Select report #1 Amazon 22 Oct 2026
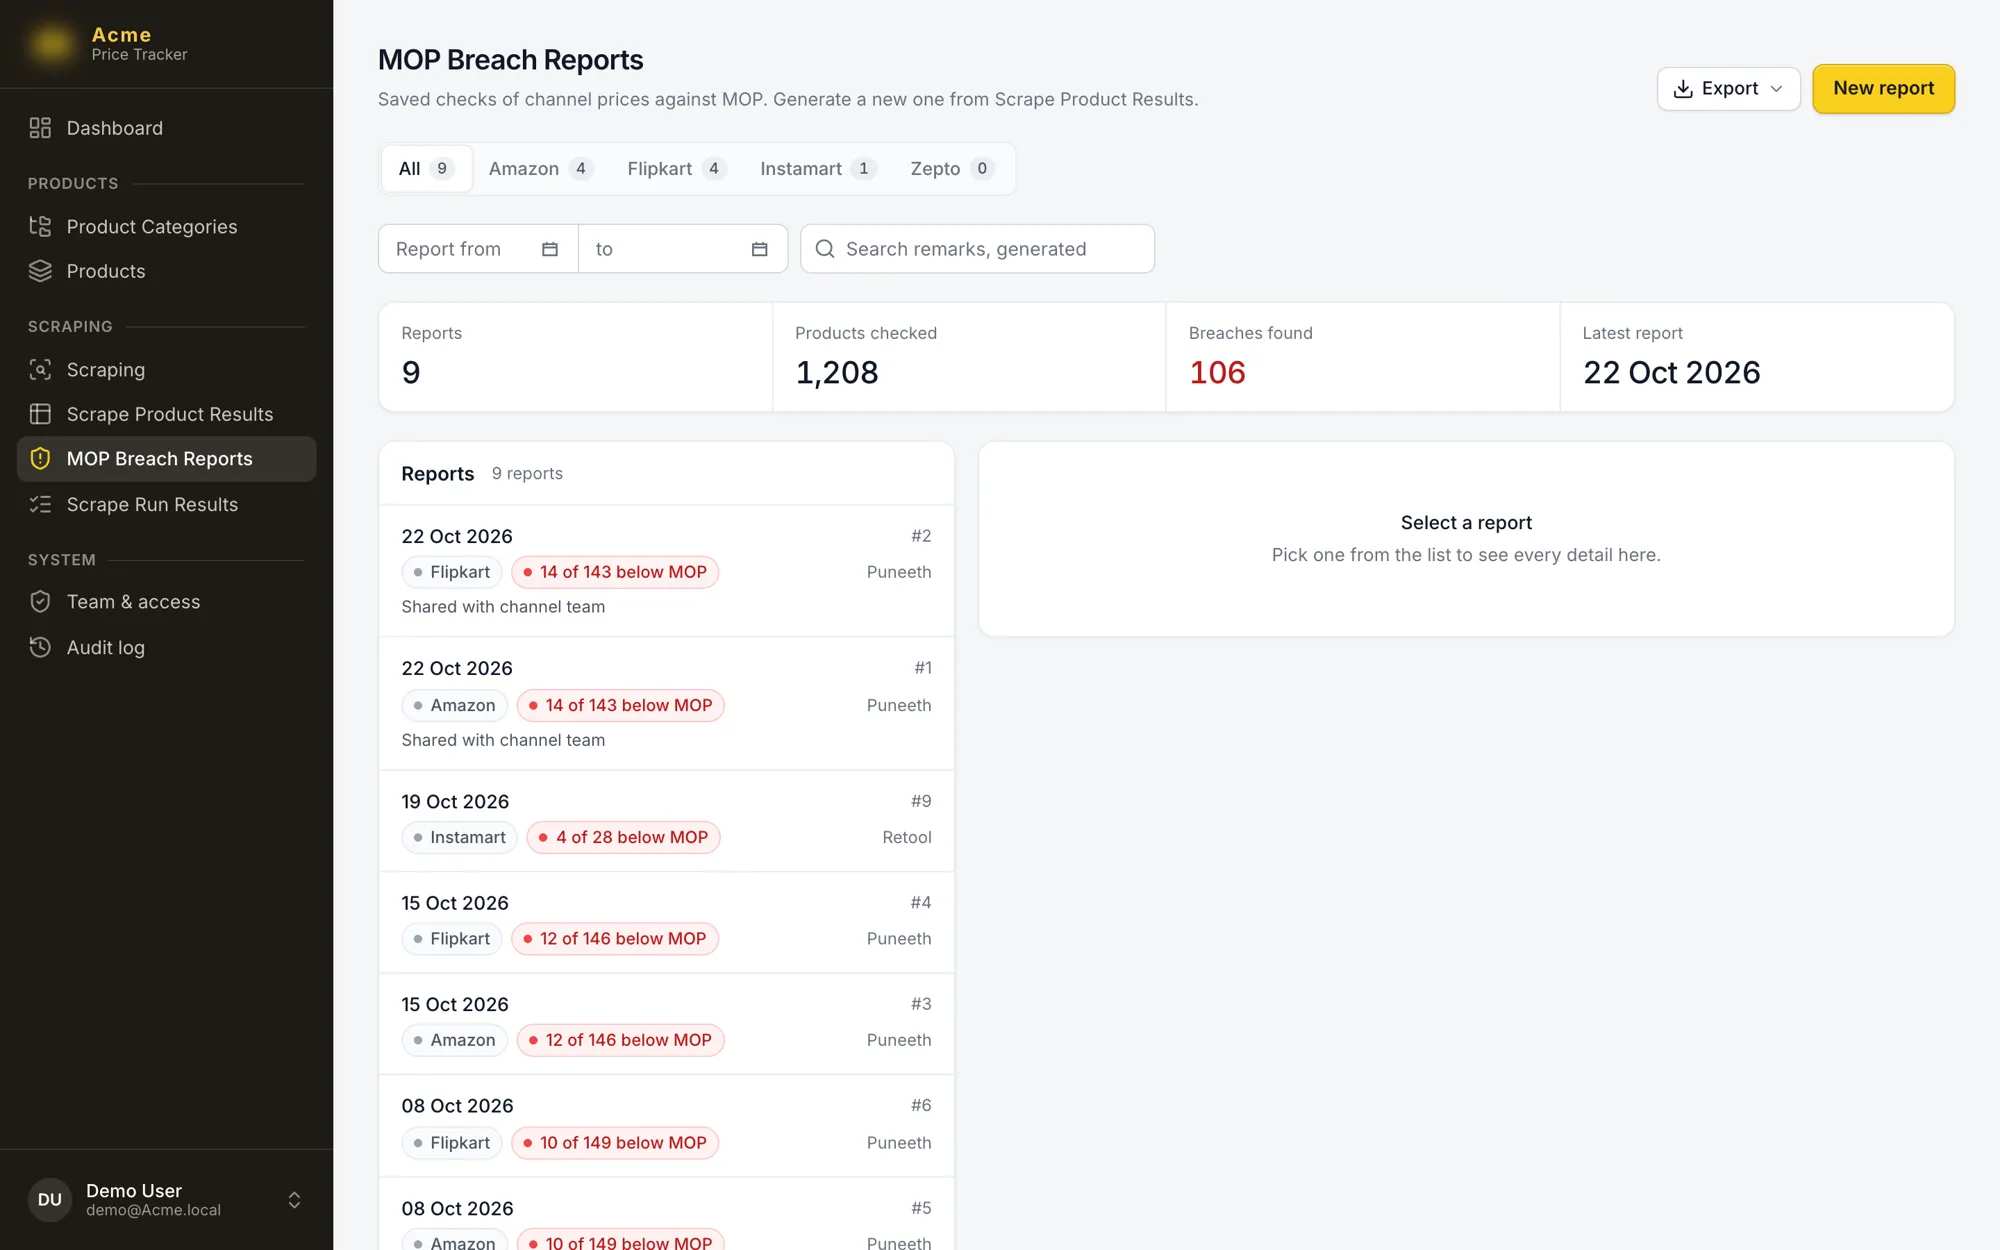 (x=666, y=703)
